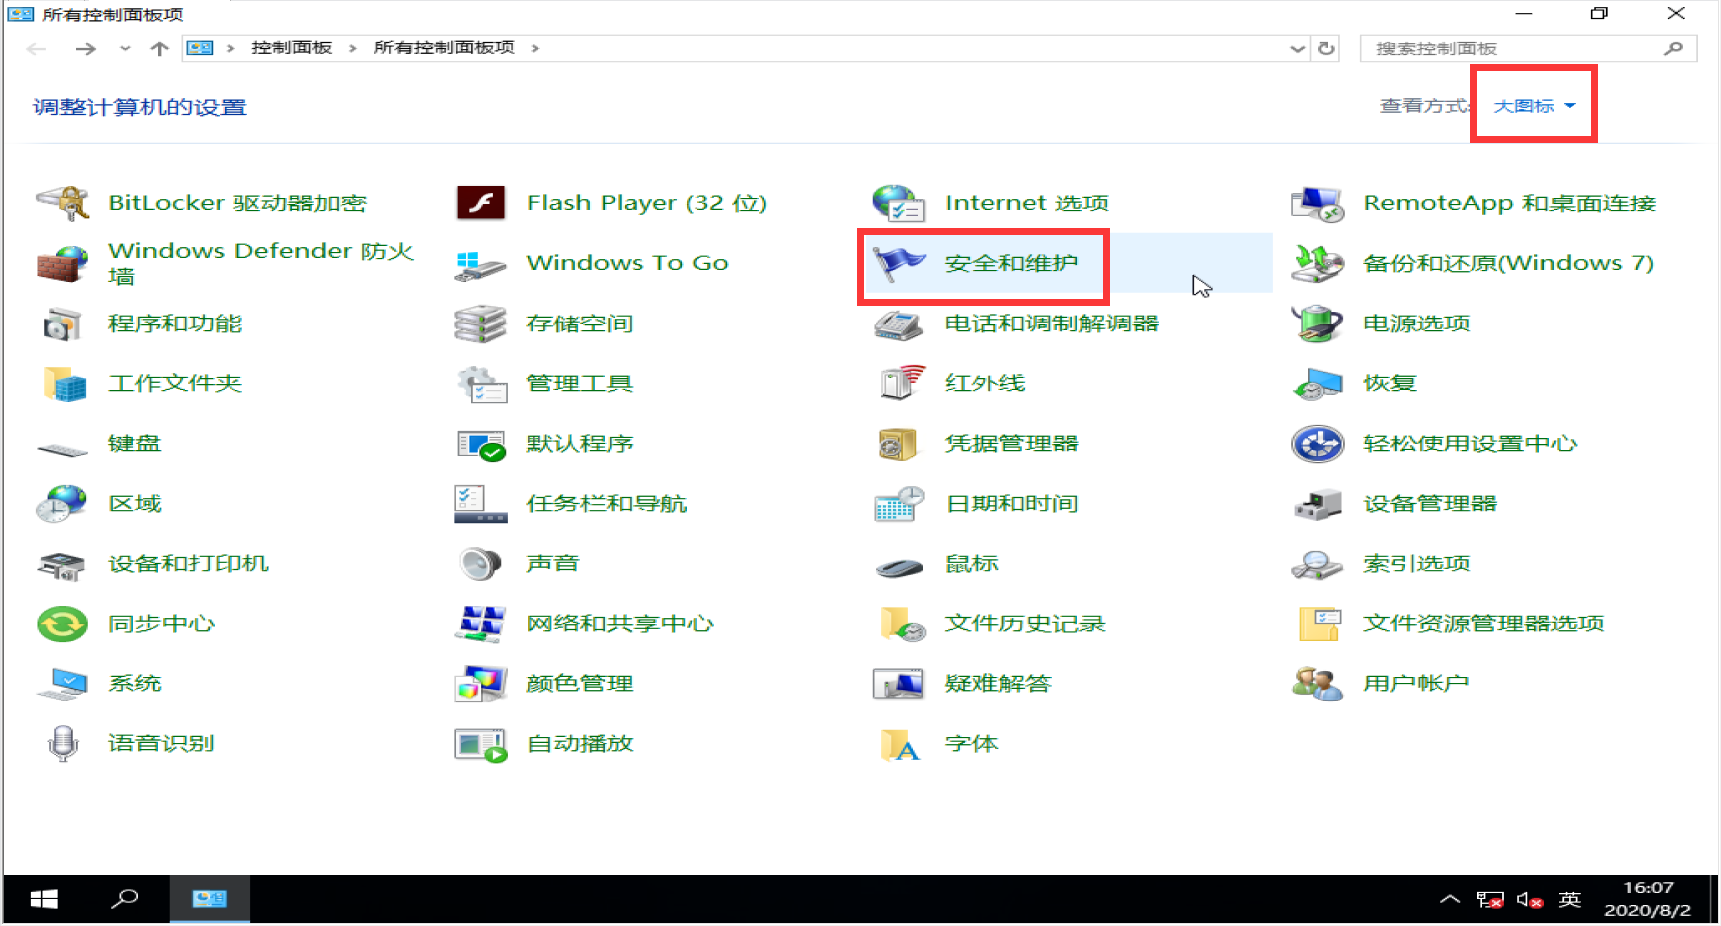Go up one level arrow
The image size is (1721, 926).
[159, 48]
